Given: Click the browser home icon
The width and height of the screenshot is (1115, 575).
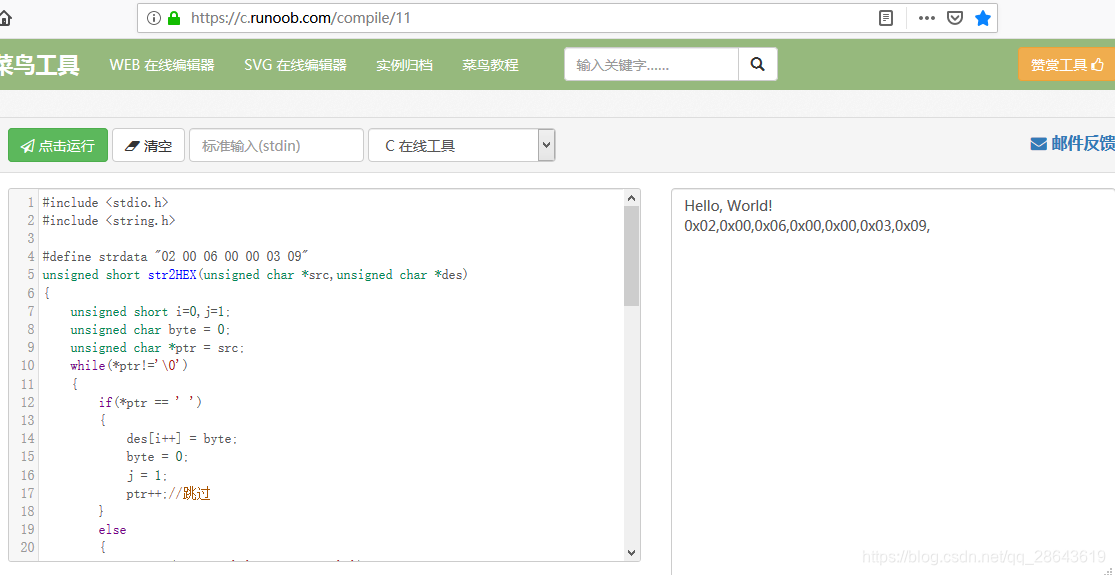Looking at the screenshot, I should (4, 18).
